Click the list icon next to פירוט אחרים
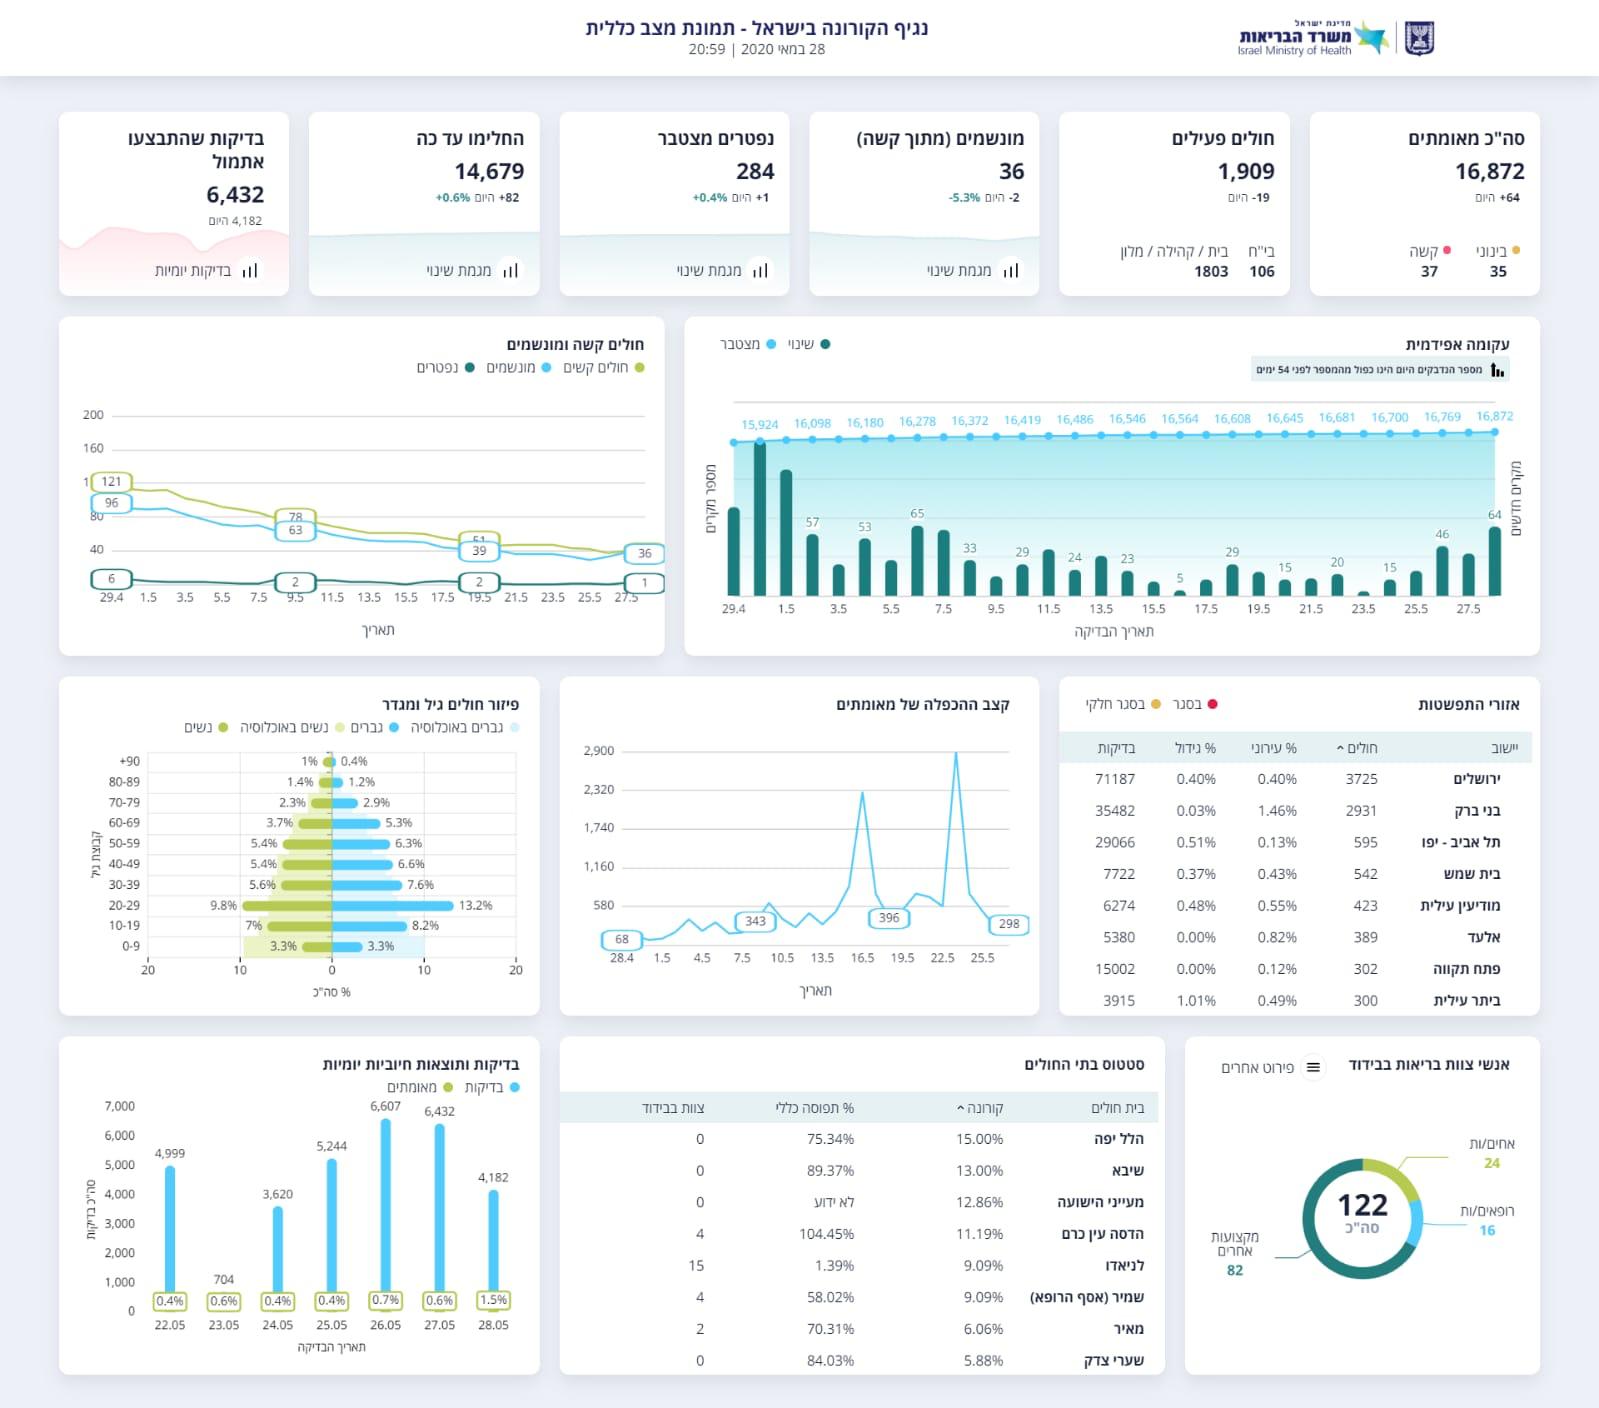The width and height of the screenshot is (1599, 1408). (x=1313, y=1068)
